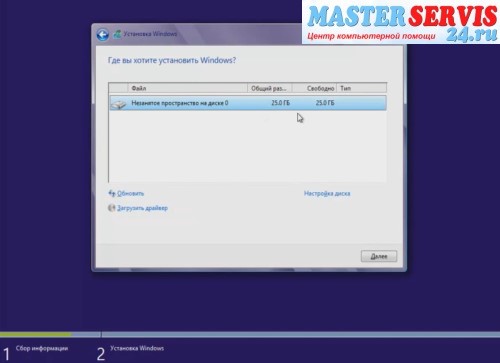Open the Загрузить драйвер link
Screen dimensions: 500x363
[x=142, y=208]
